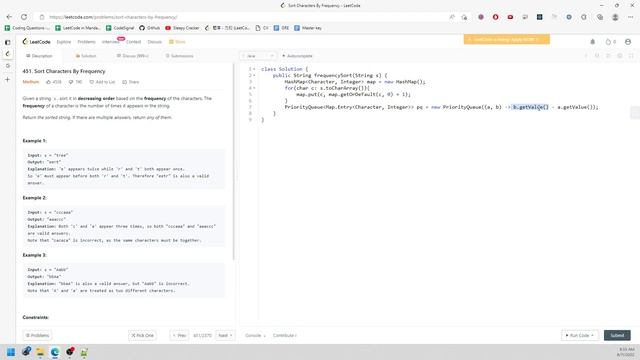640x360 pixels.
Task: Open the Coding Questions bookmark
Action: 27,28
